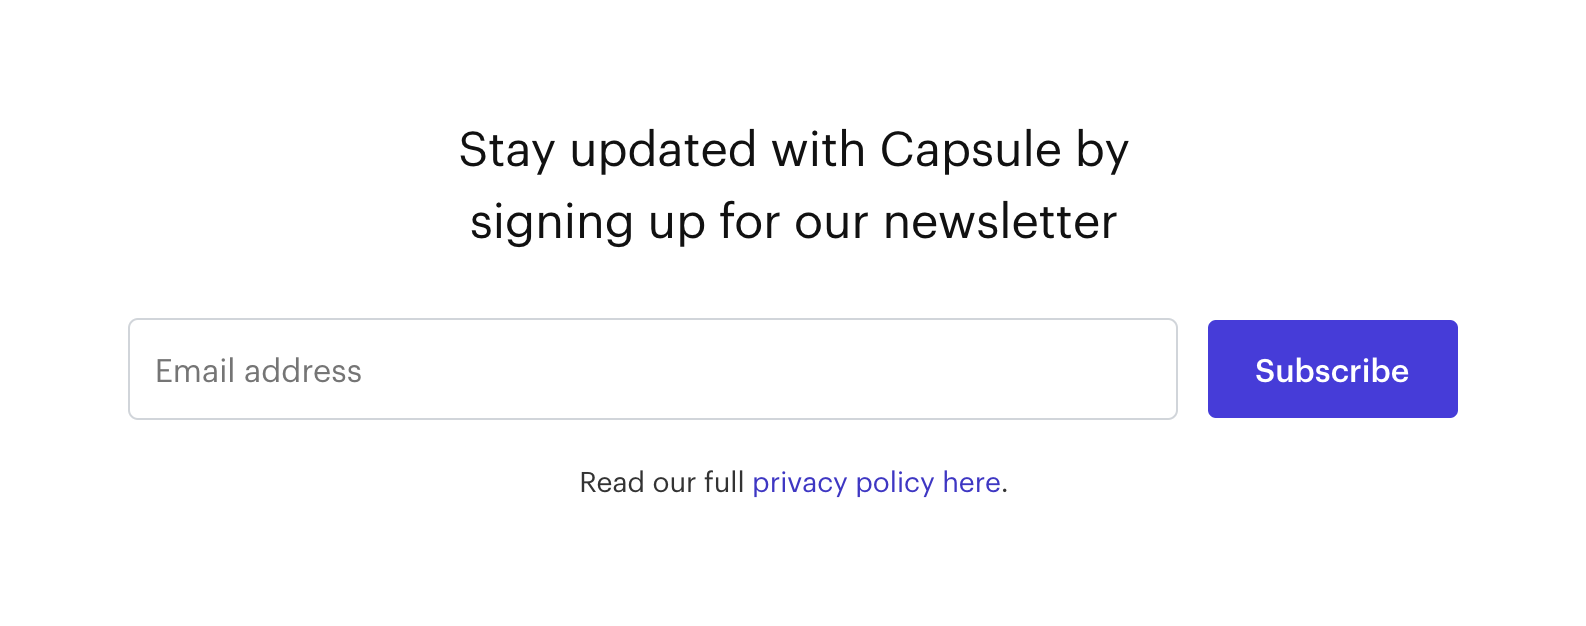This screenshot has width=1586, height=626.
Task: Click "signing up for our newsletter" line
Action: click(793, 222)
